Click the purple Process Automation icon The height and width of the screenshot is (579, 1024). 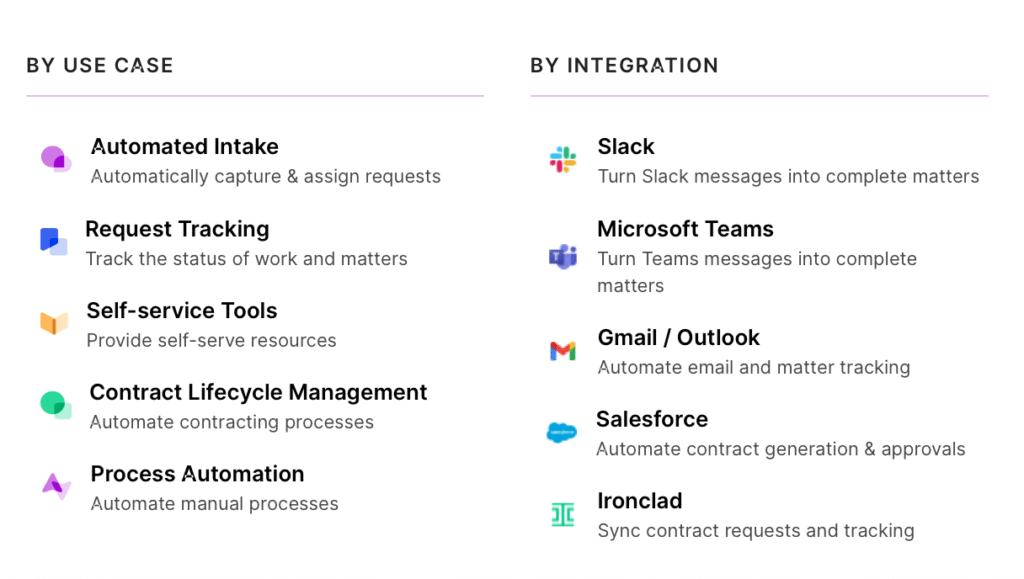point(56,486)
